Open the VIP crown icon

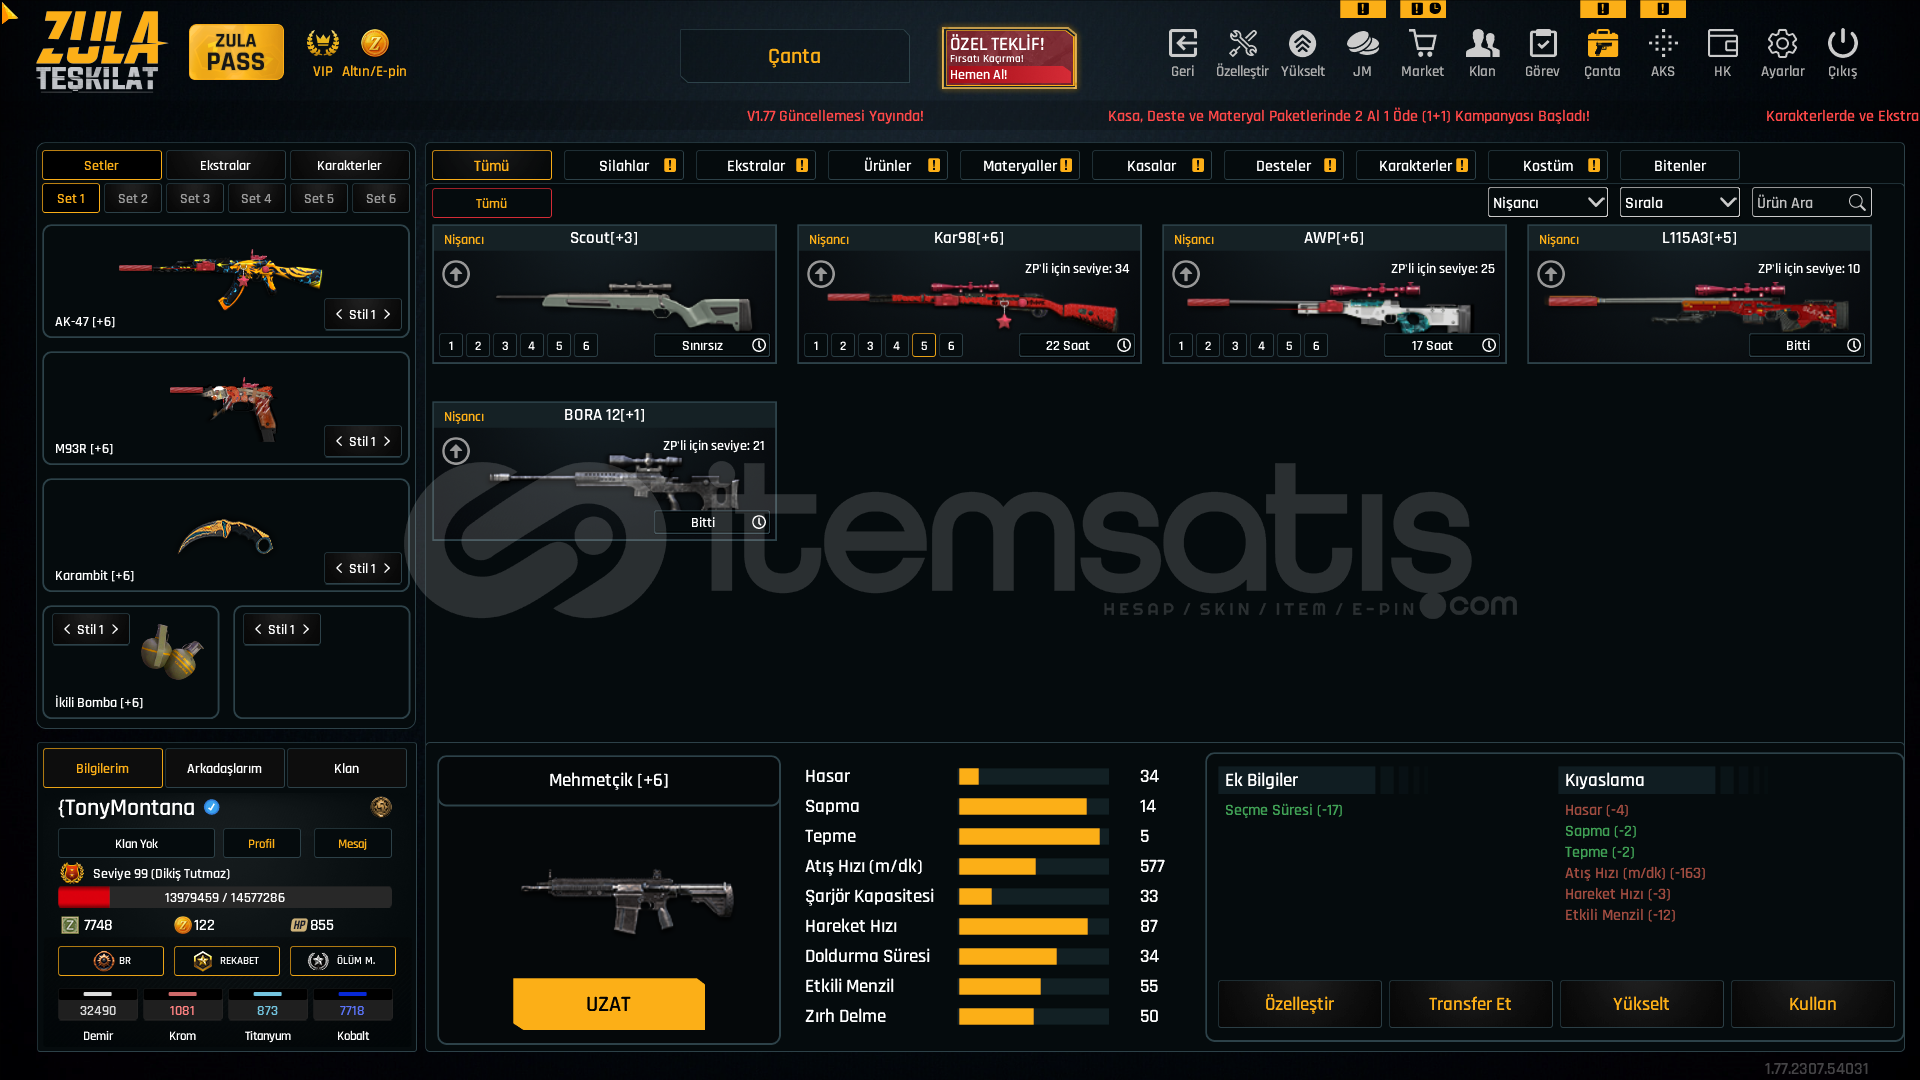(322, 43)
